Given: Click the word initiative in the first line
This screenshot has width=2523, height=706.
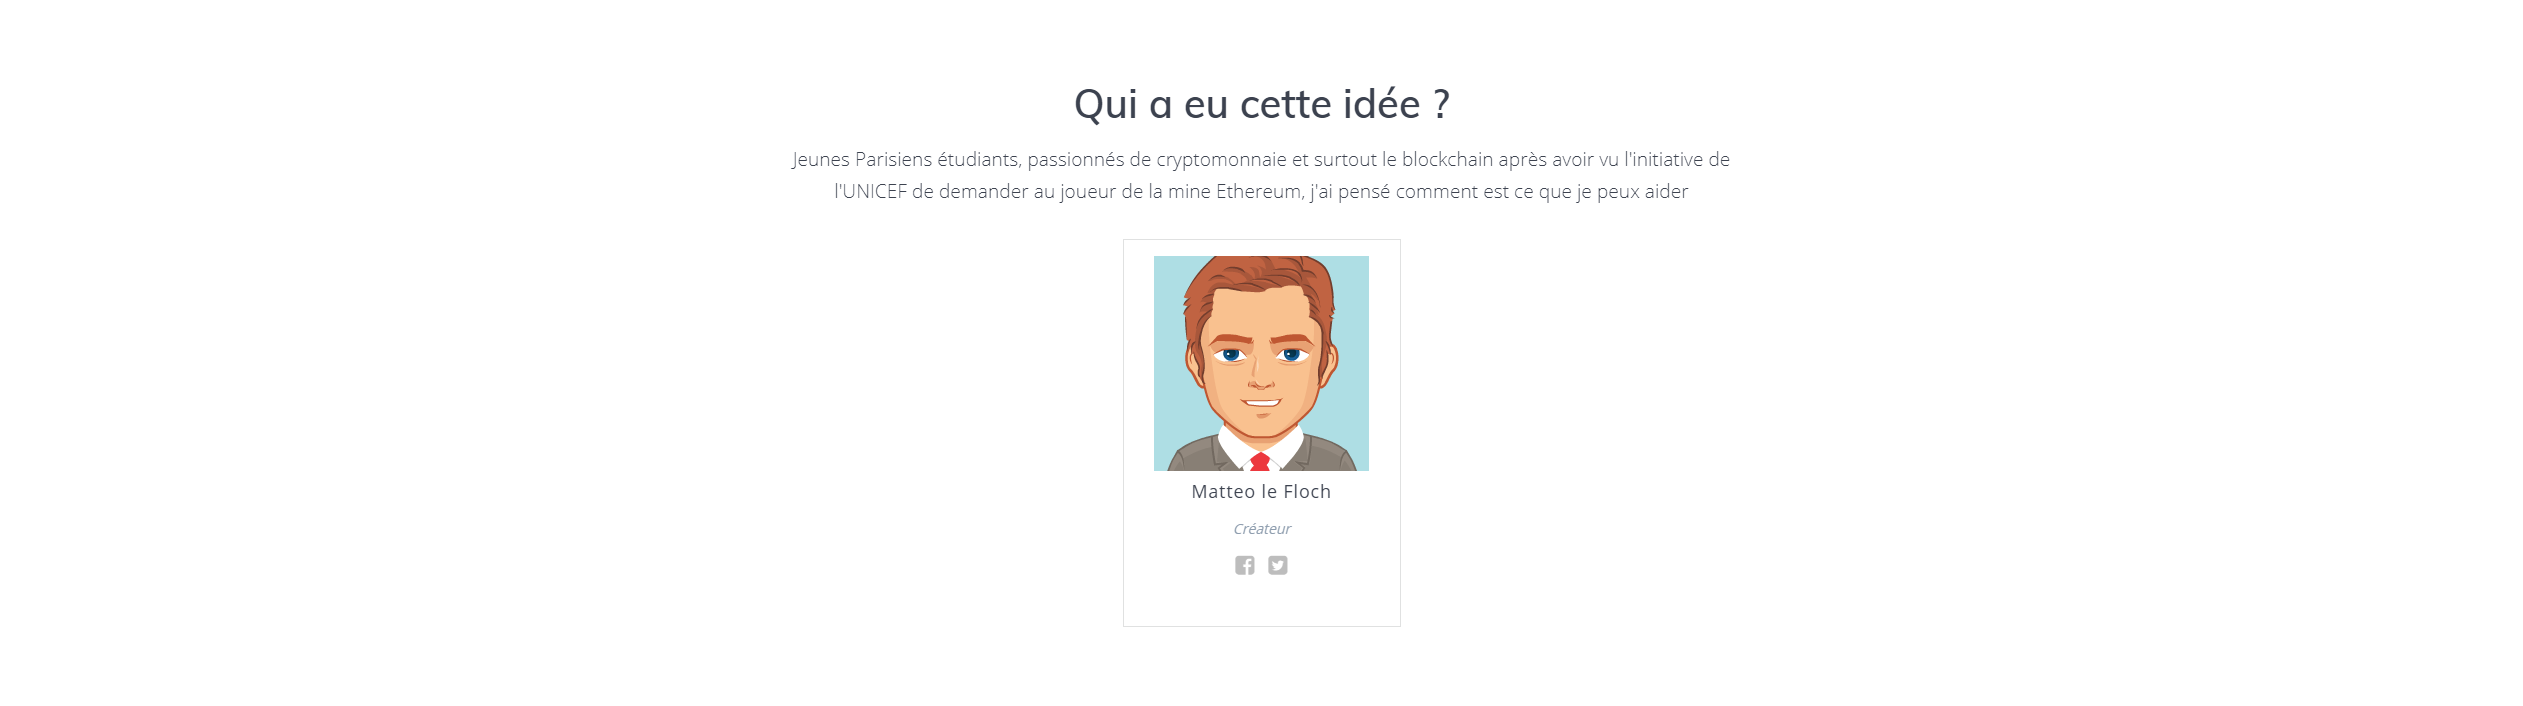Looking at the screenshot, I should [1667, 159].
